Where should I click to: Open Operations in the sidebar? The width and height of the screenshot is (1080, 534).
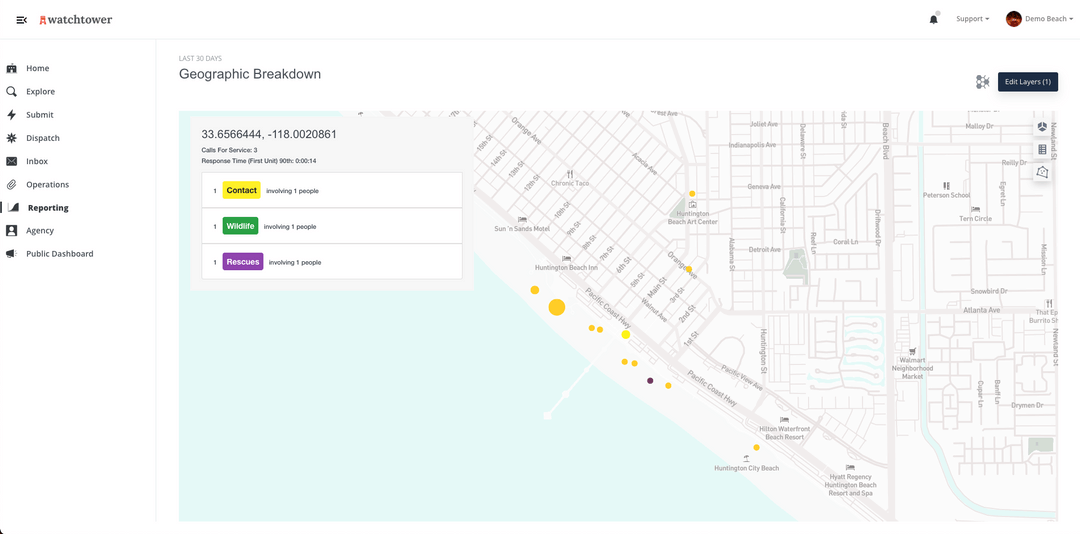point(48,185)
